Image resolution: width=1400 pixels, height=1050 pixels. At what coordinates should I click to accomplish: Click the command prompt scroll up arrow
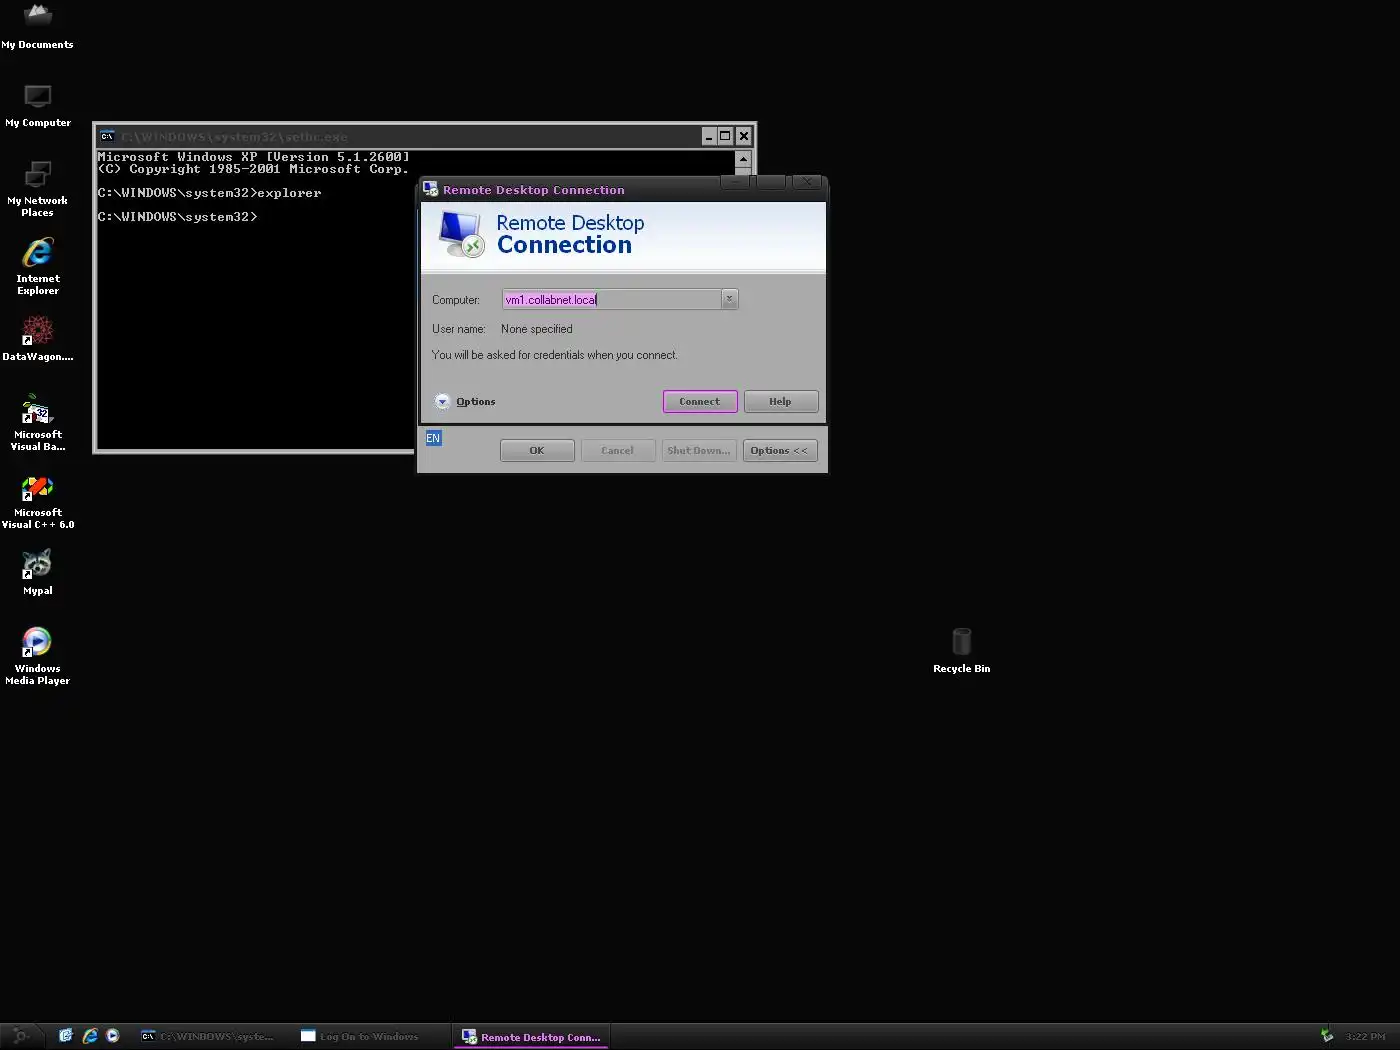tap(743, 159)
